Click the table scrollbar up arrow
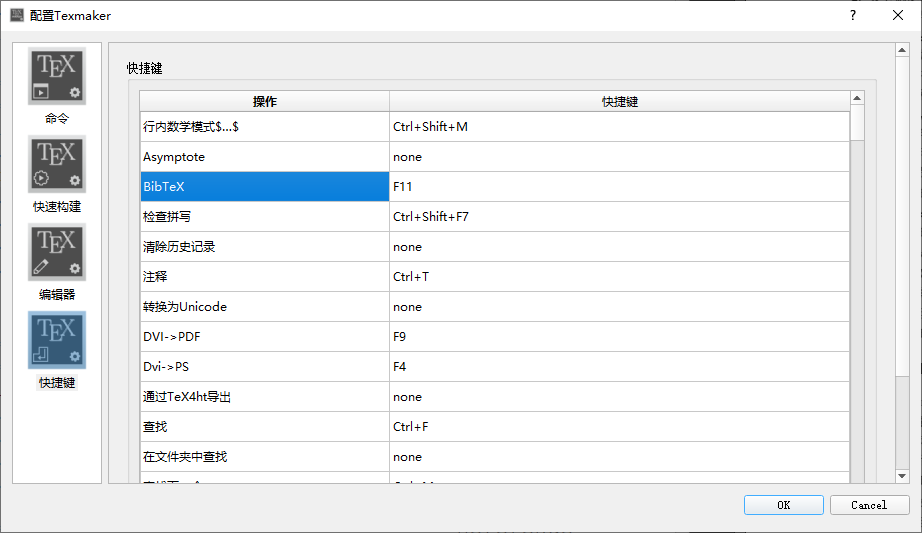Screen dimensions: 922x533 pyautogui.click(x=857, y=98)
